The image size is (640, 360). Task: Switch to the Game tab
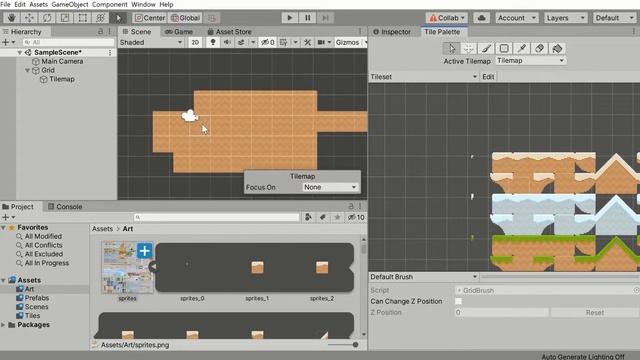179,32
